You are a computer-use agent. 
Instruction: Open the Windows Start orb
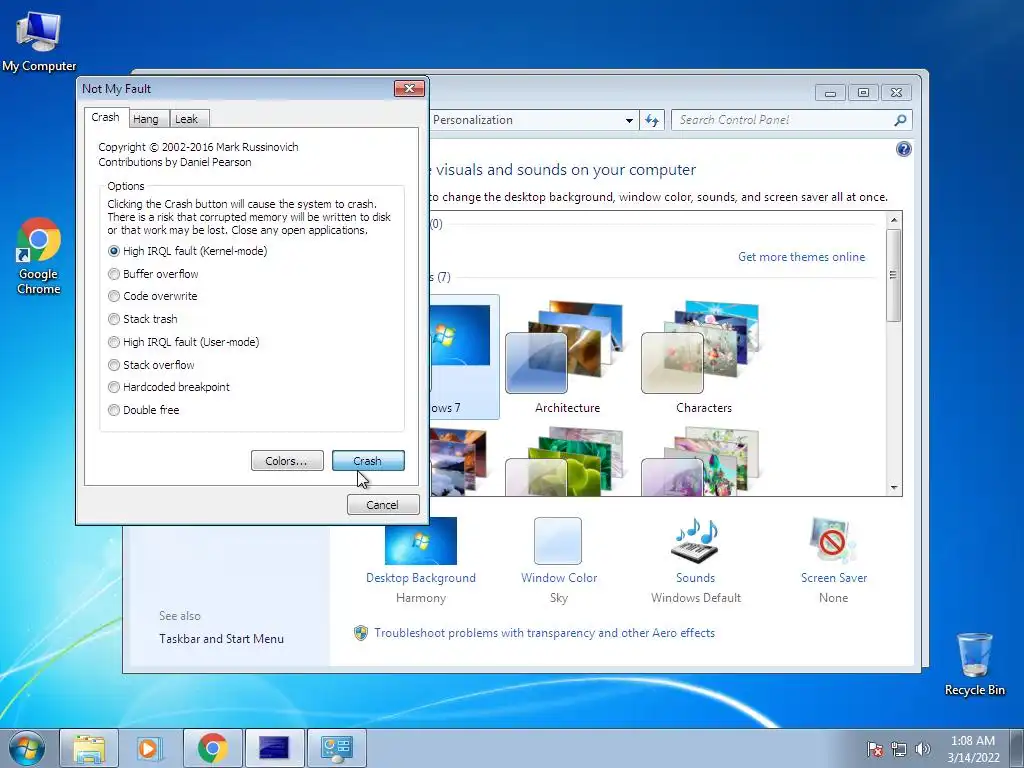(x=27, y=748)
